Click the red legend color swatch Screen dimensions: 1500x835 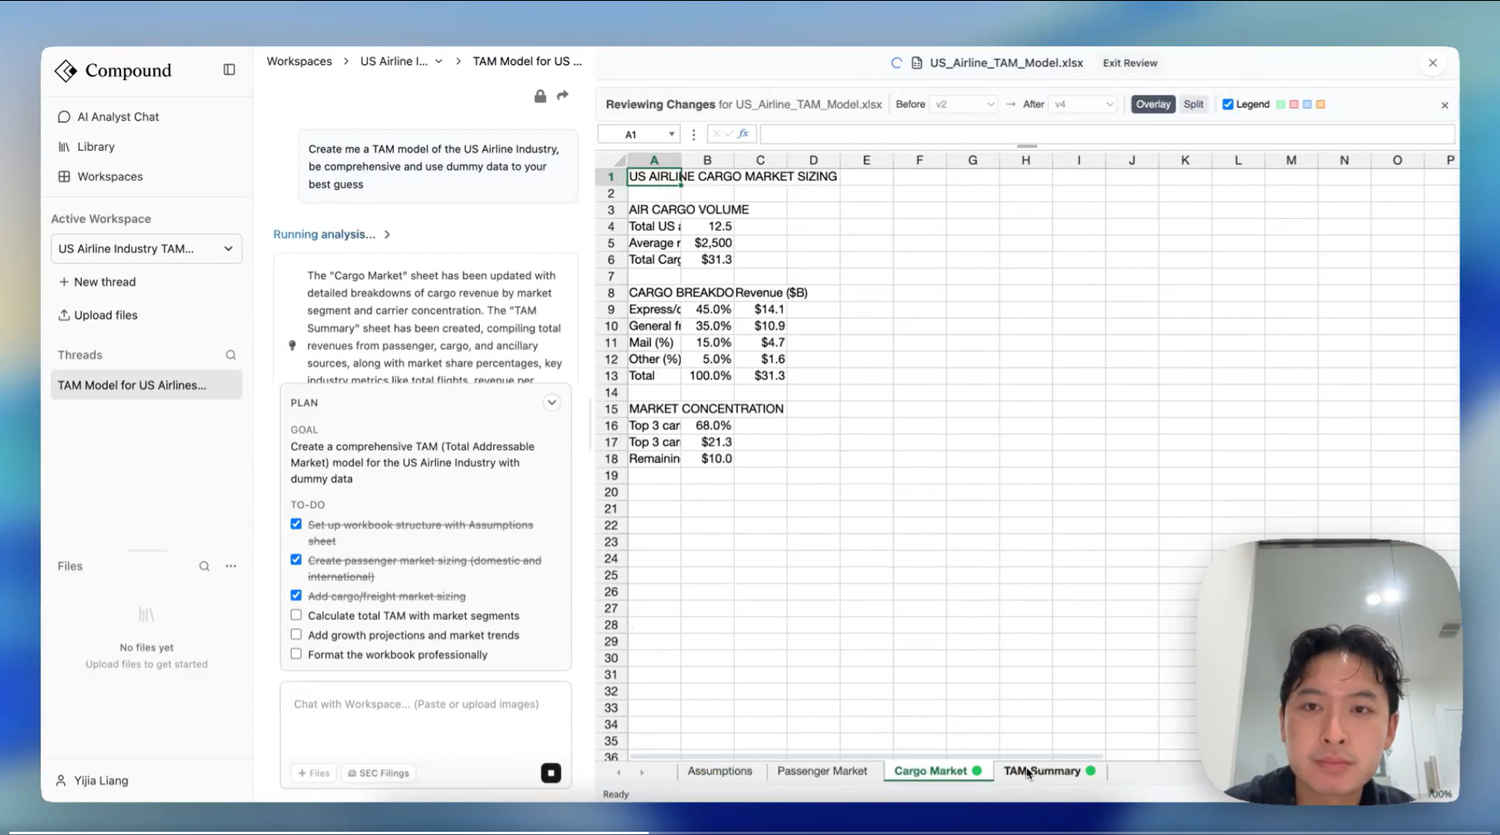coord(1294,104)
